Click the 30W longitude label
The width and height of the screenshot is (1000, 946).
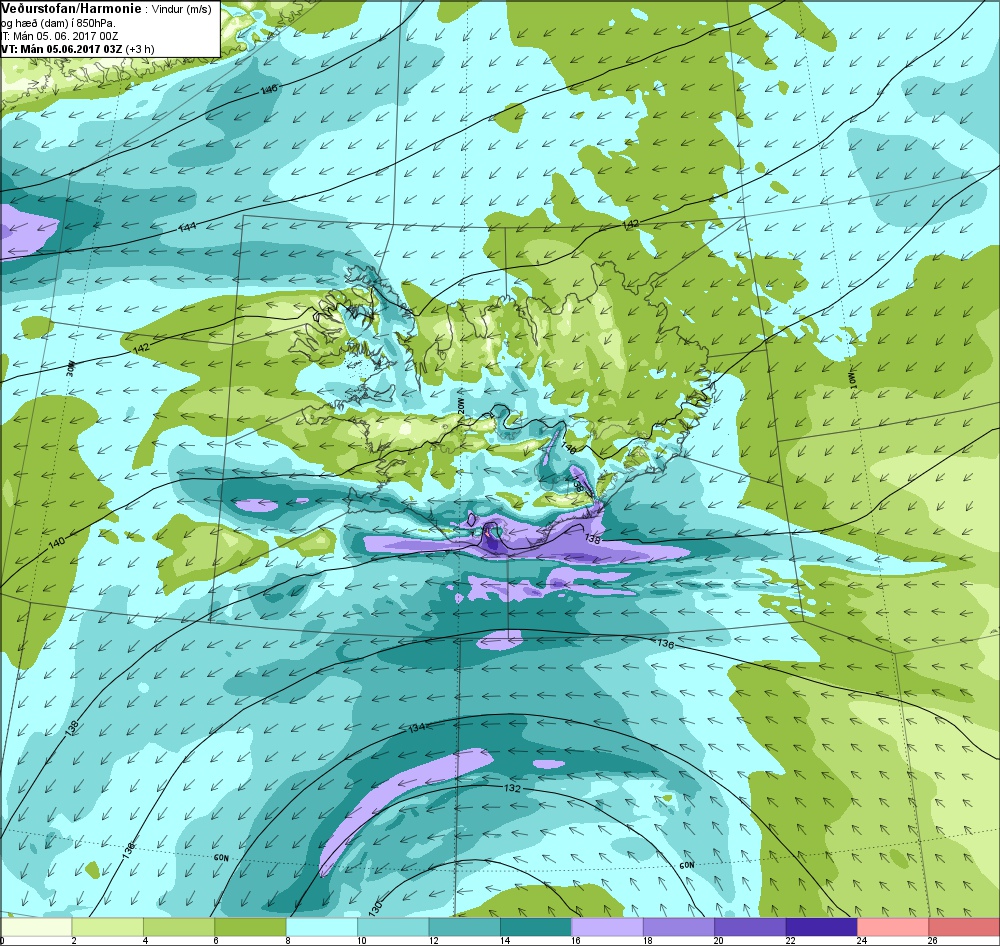pos(71,369)
